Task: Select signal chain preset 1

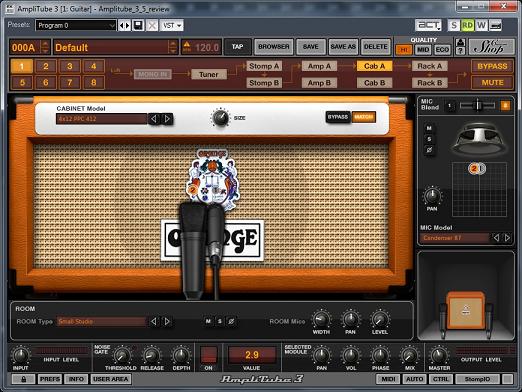Action: (22, 66)
